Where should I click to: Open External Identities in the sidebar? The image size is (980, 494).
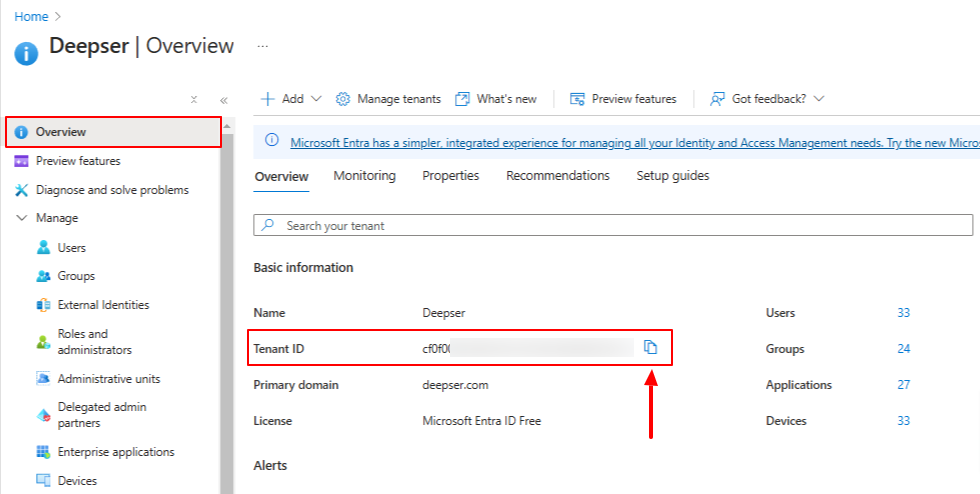click(103, 305)
